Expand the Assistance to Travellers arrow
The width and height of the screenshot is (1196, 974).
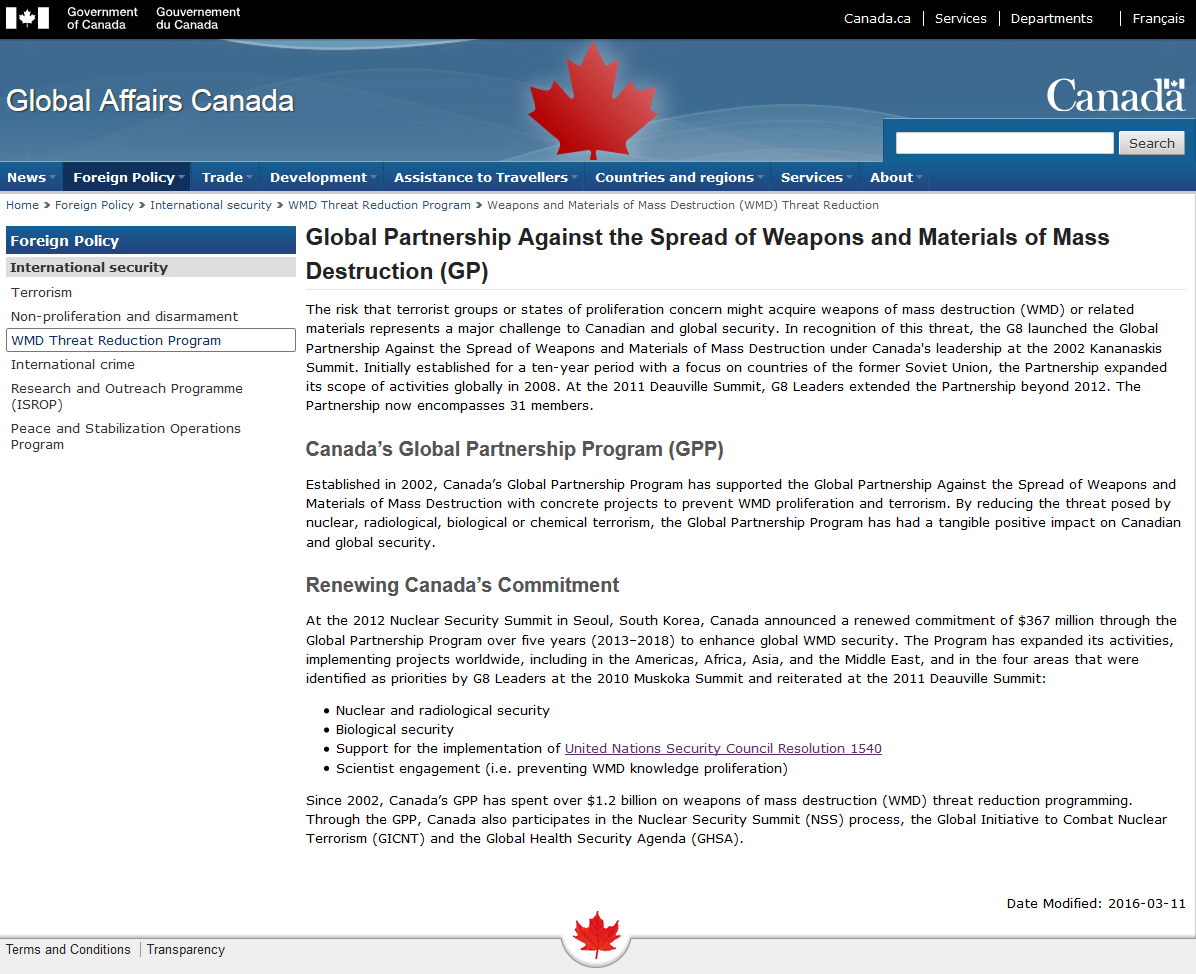[x=574, y=178]
